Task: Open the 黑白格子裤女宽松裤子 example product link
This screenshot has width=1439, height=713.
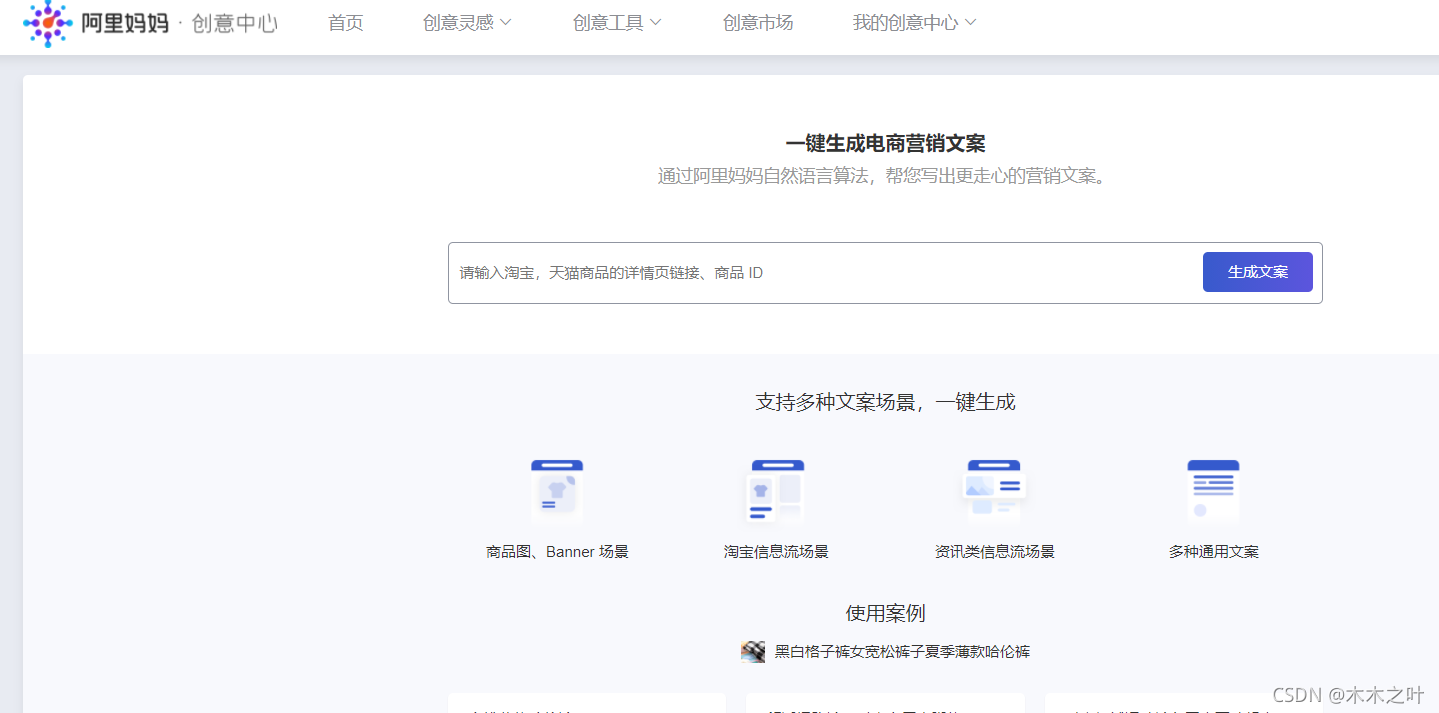Action: (x=902, y=652)
